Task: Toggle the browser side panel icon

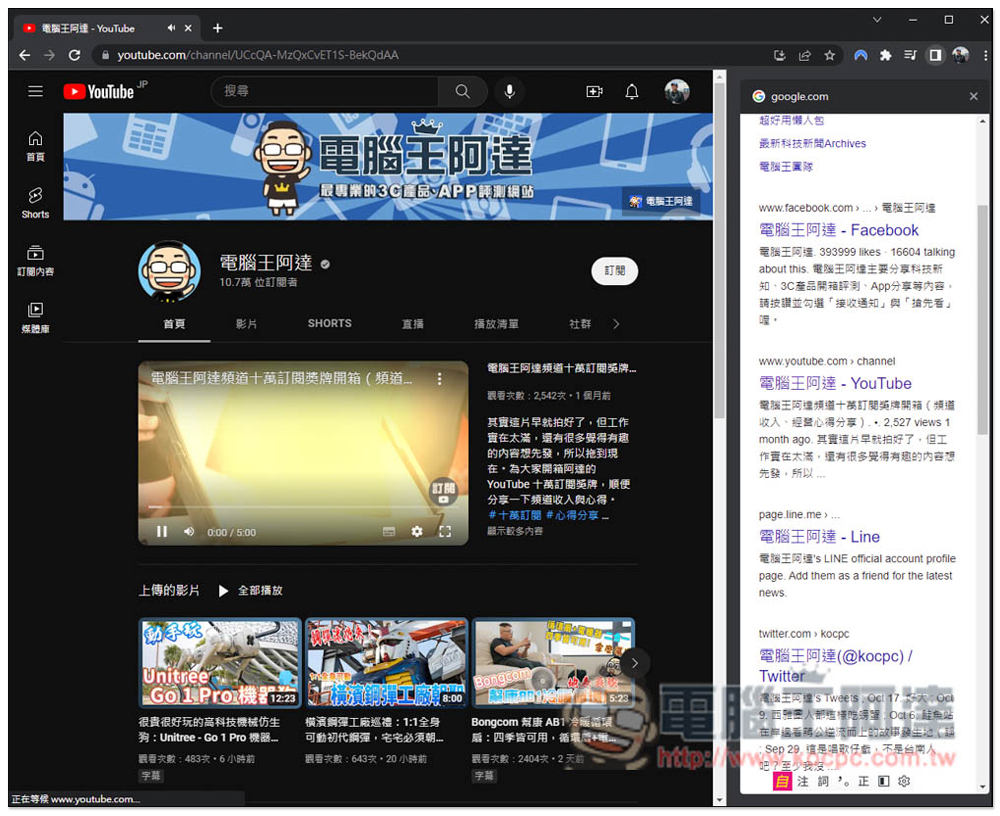Action: 935,56
